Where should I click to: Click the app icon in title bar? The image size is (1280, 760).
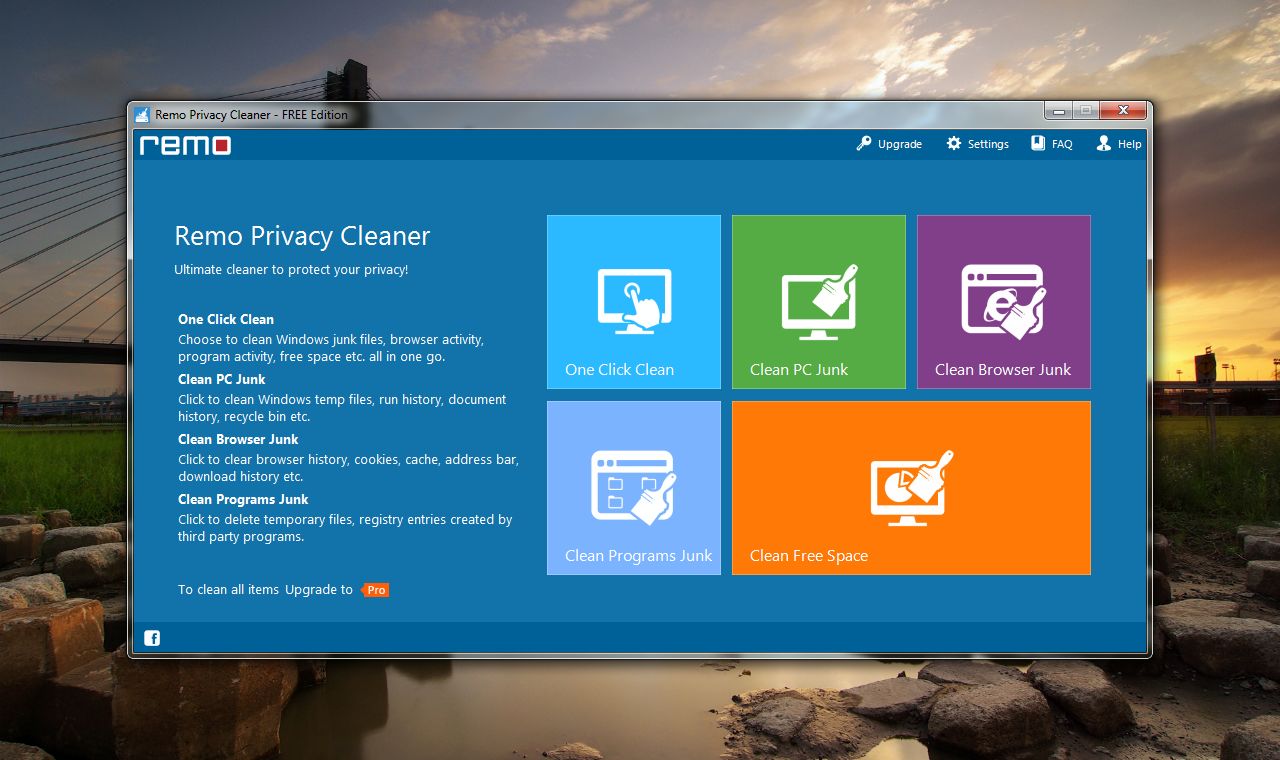coord(142,114)
